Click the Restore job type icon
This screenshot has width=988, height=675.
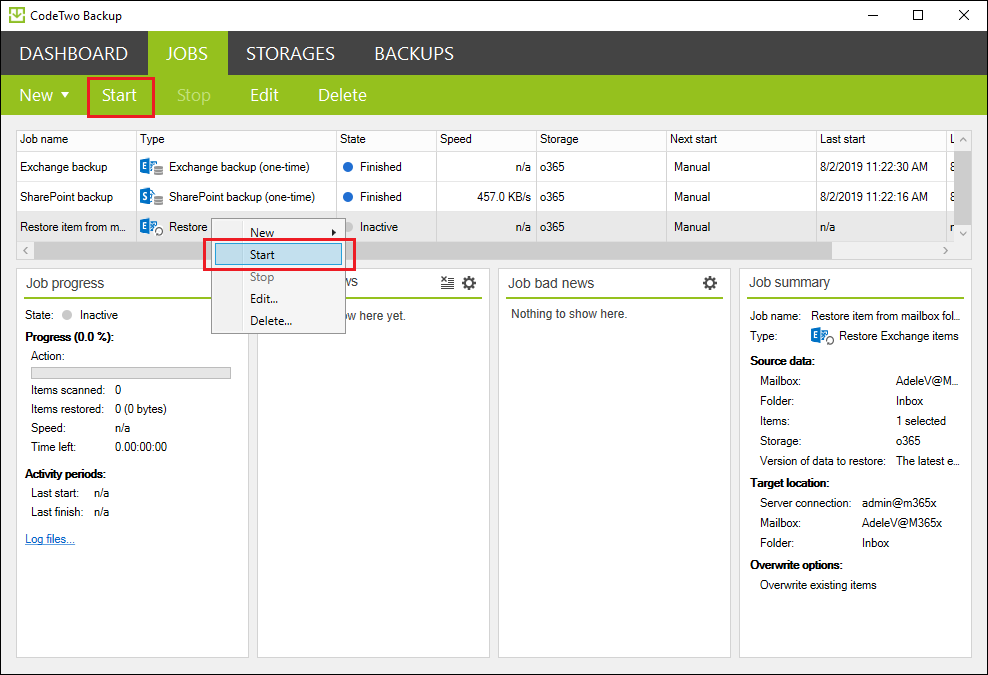coord(151,227)
